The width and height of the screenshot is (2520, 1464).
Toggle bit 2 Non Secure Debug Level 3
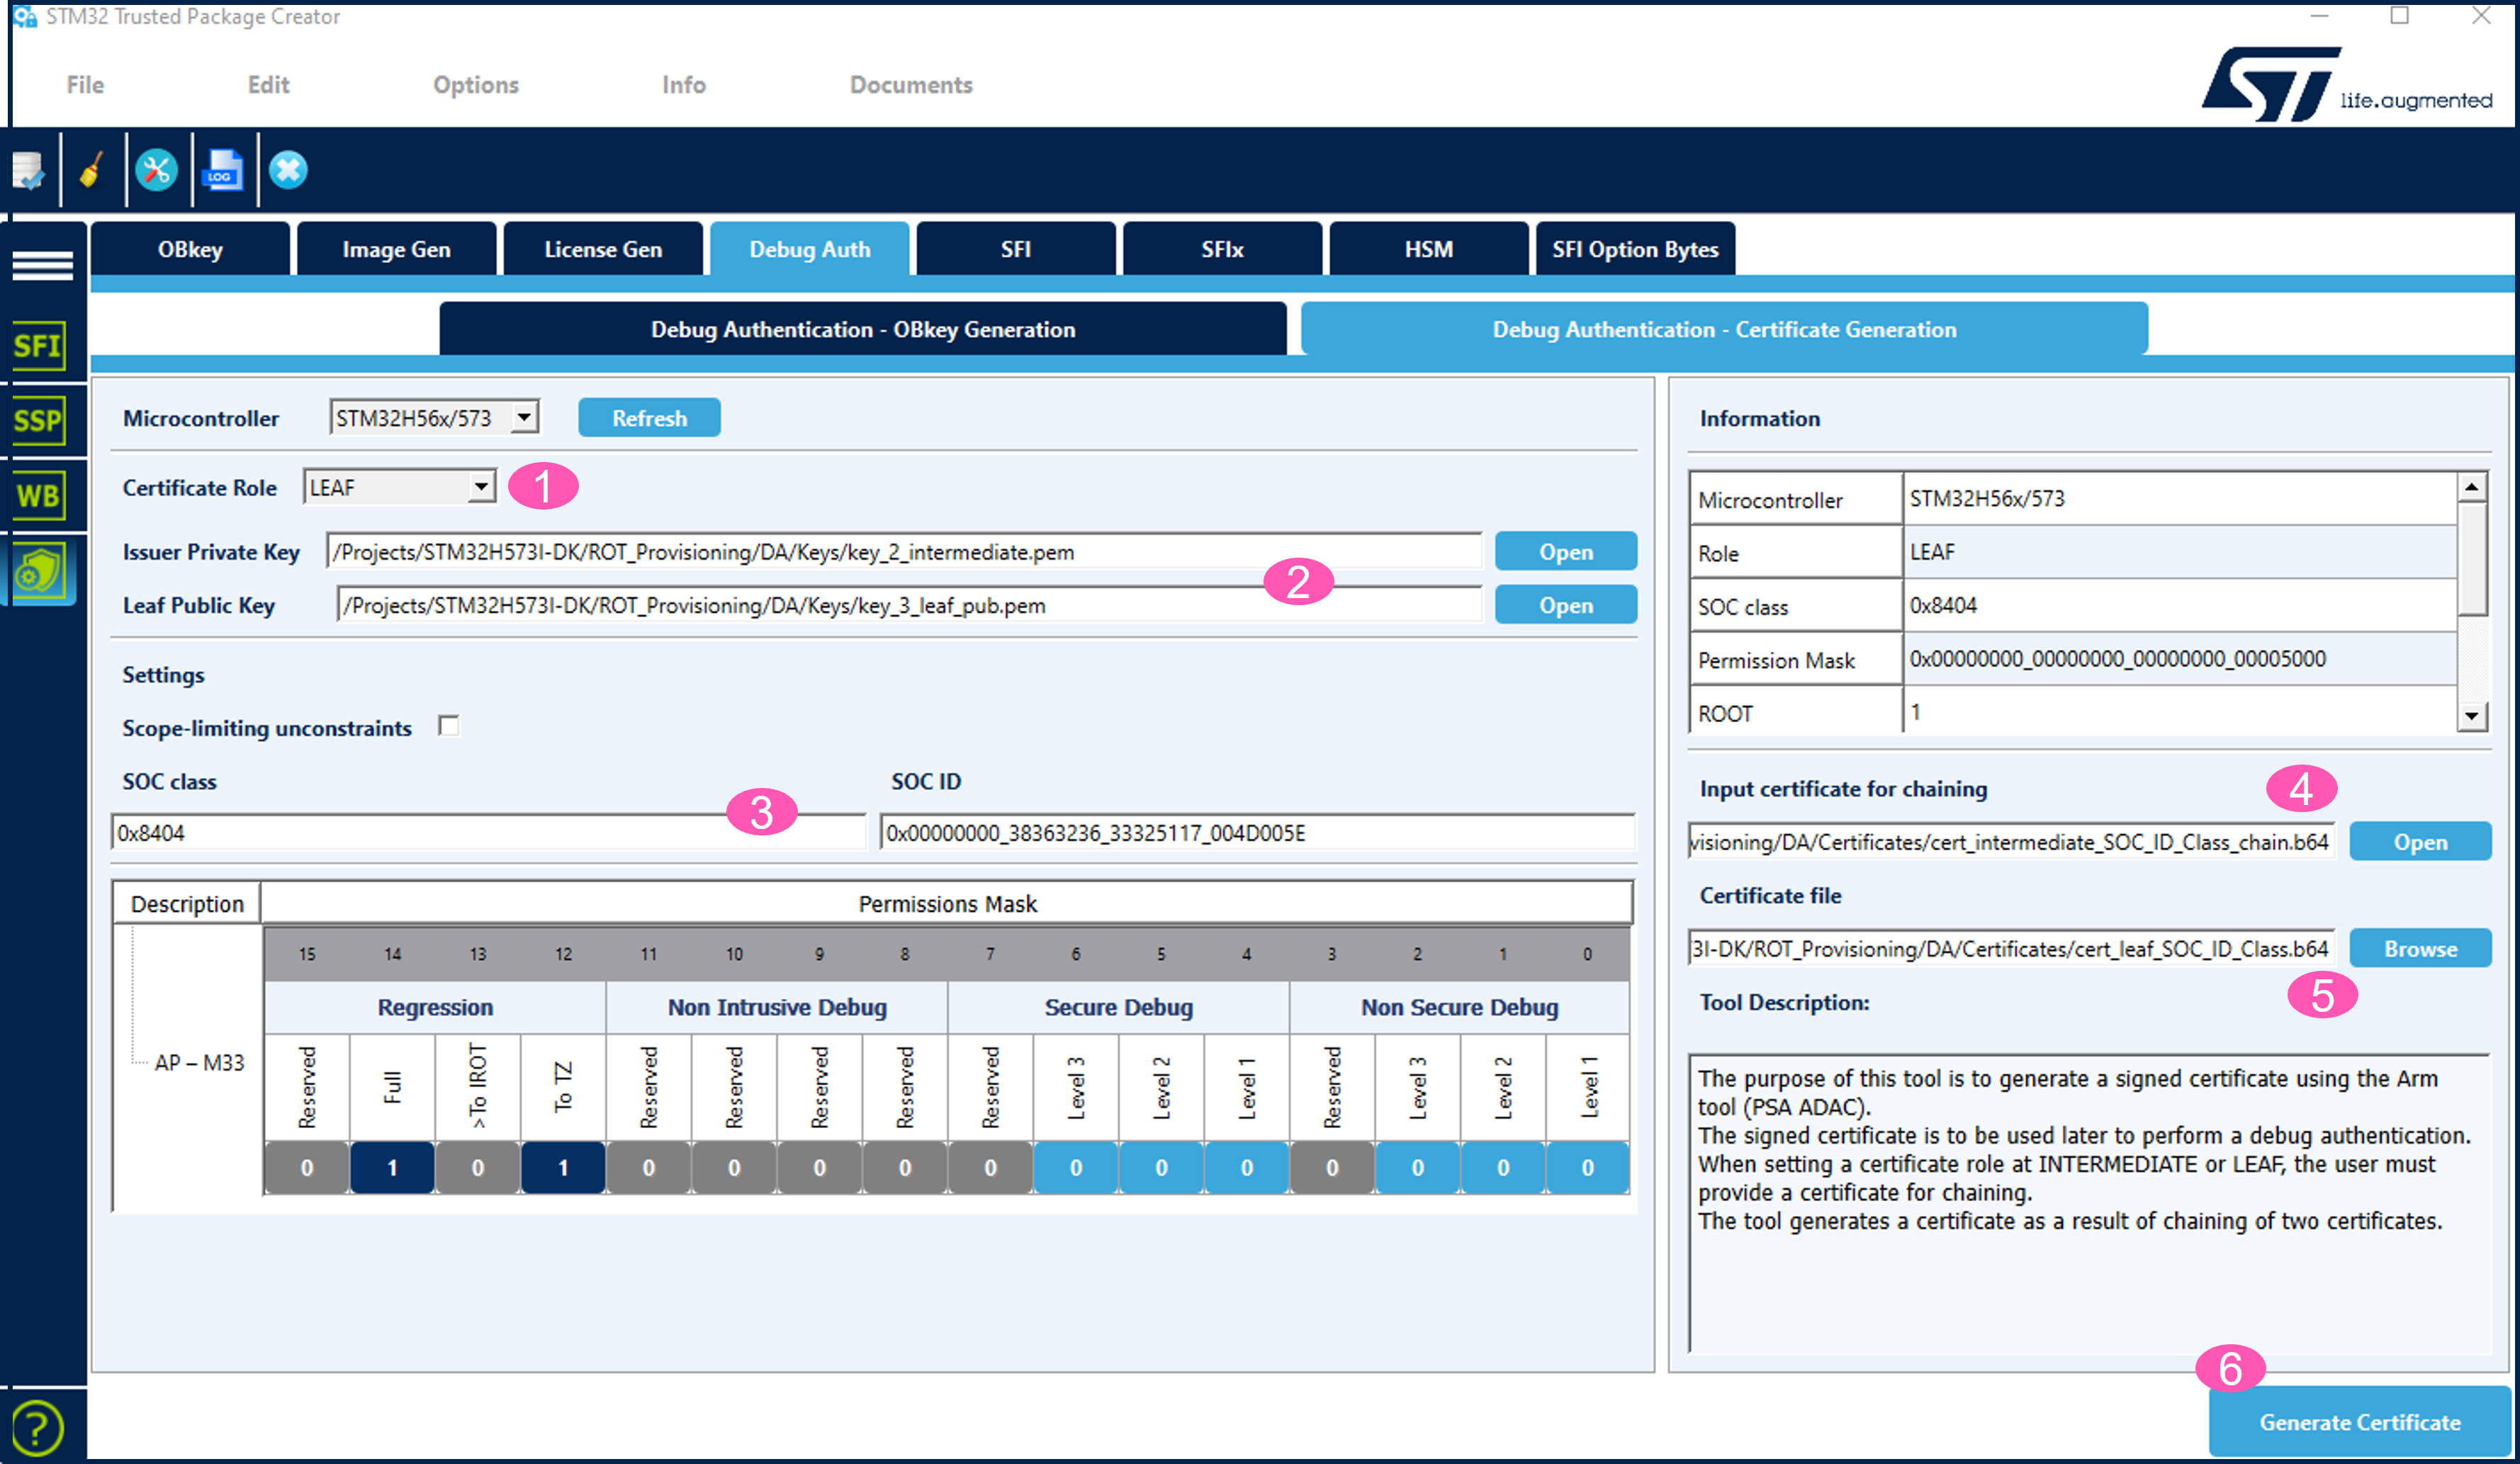click(x=1418, y=1167)
